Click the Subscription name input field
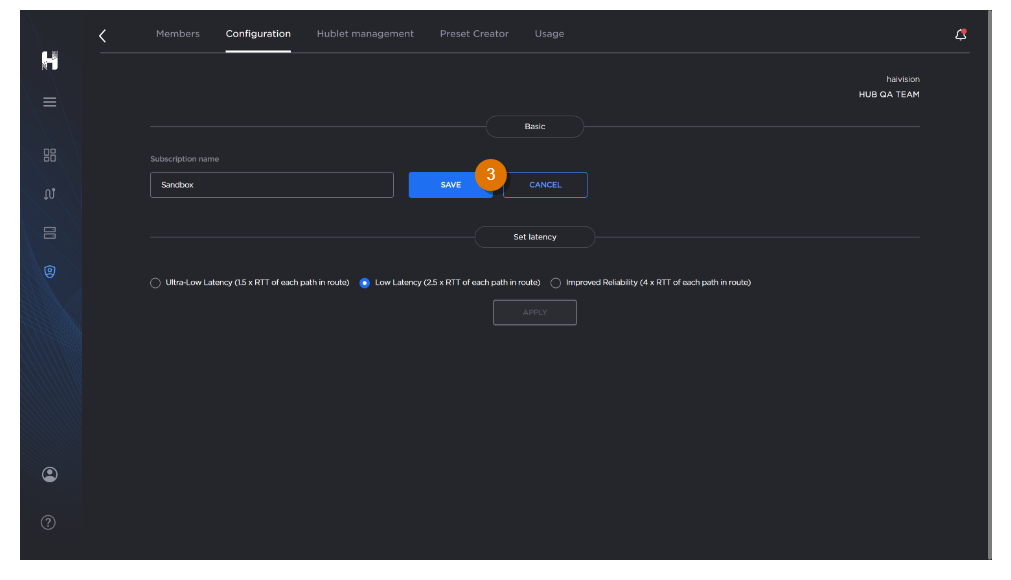This screenshot has width=1011, height=580. (x=271, y=185)
